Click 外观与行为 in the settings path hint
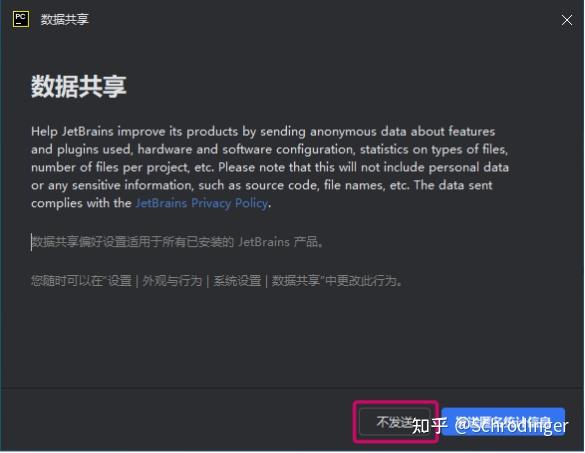585x453 pixels. [172, 281]
